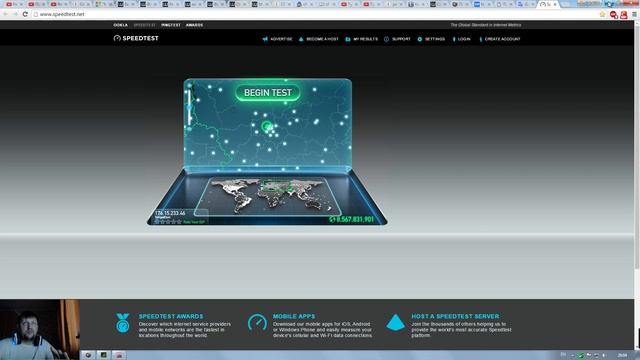
Task: Click the BEGIN TEST button
Action: pyautogui.click(x=268, y=93)
